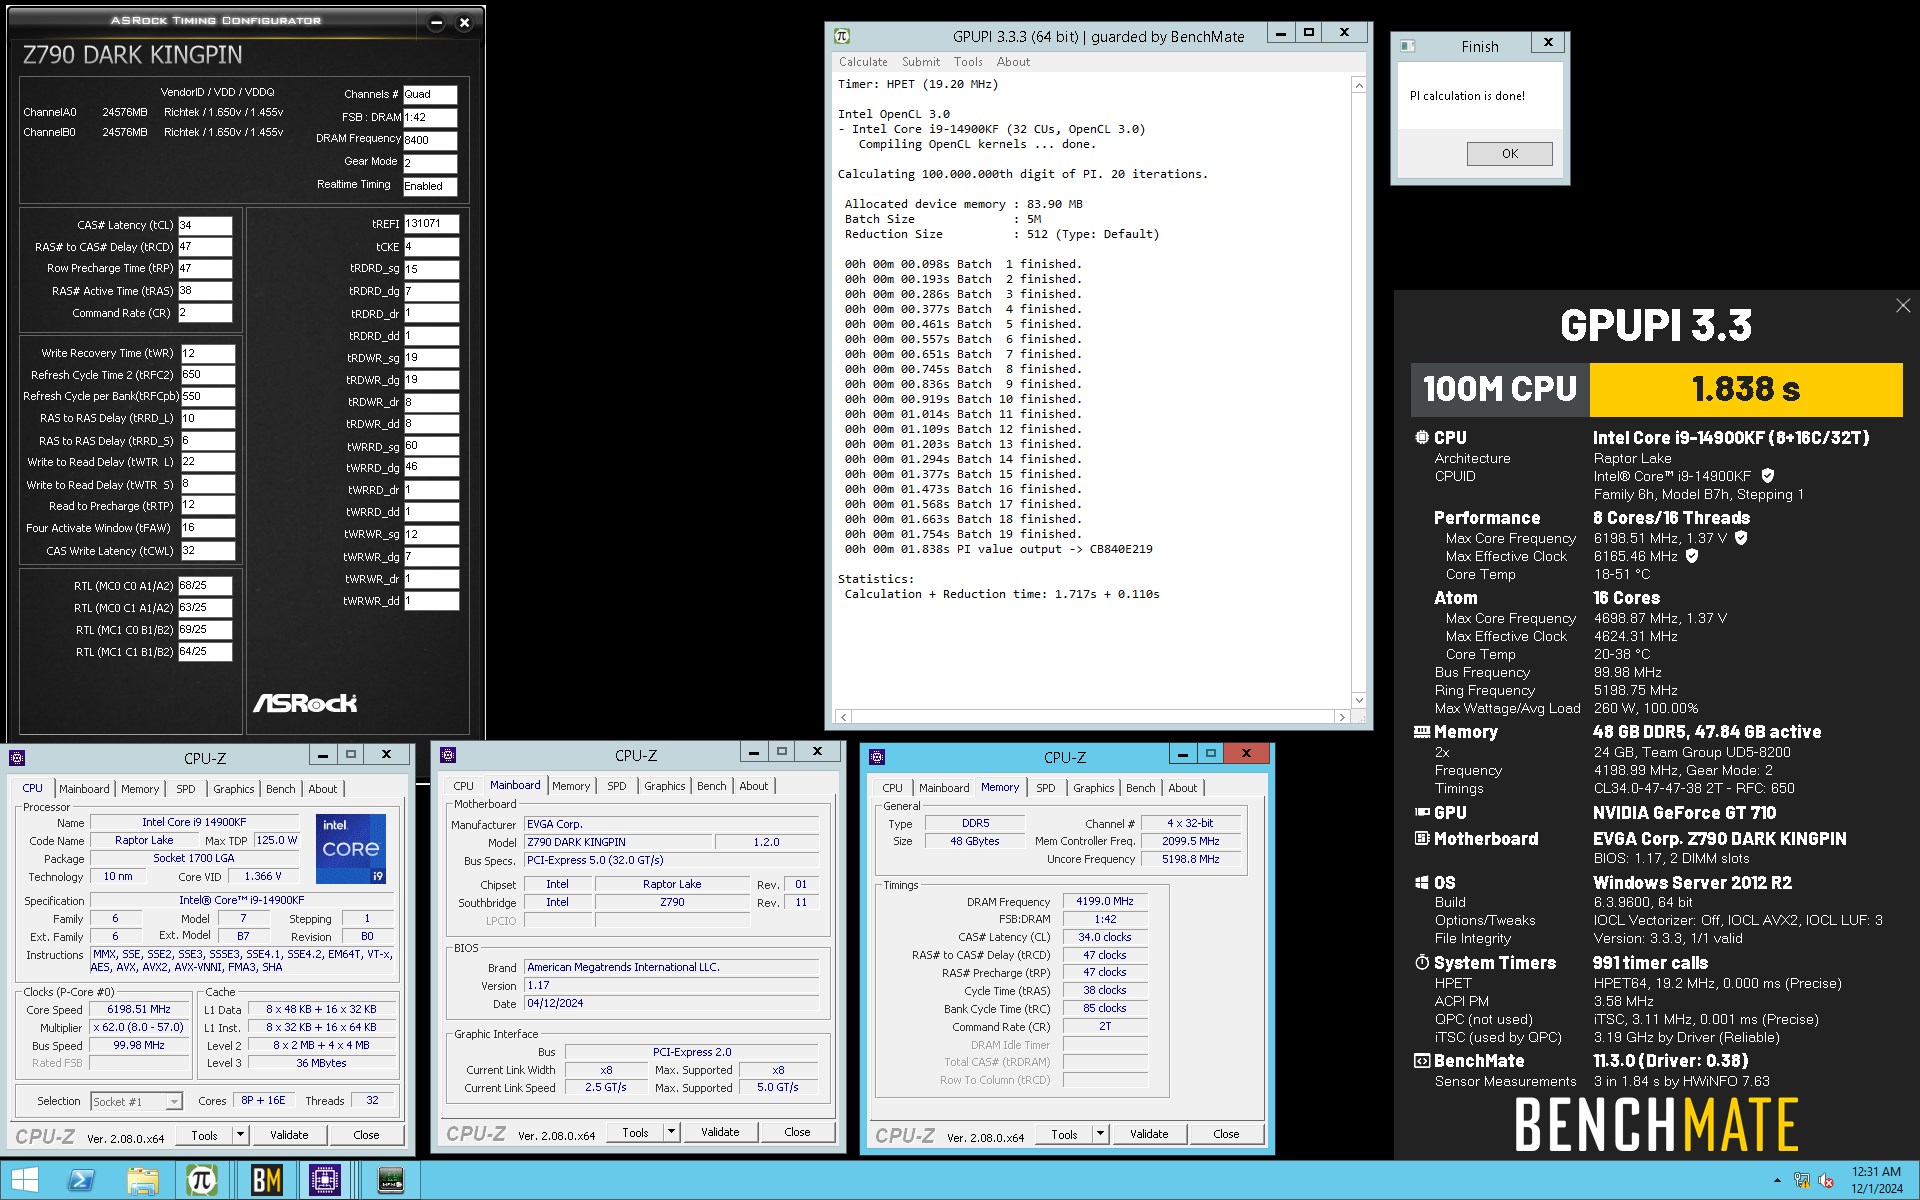
Task: Click the Finish dialog title icon
Action: pos(1408,46)
